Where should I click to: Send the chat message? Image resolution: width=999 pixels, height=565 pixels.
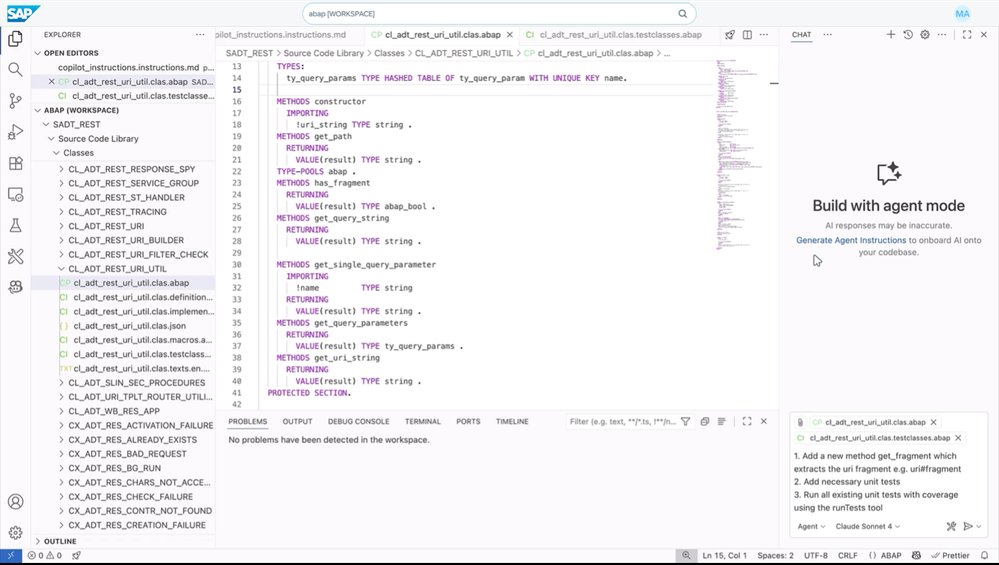point(968,526)
